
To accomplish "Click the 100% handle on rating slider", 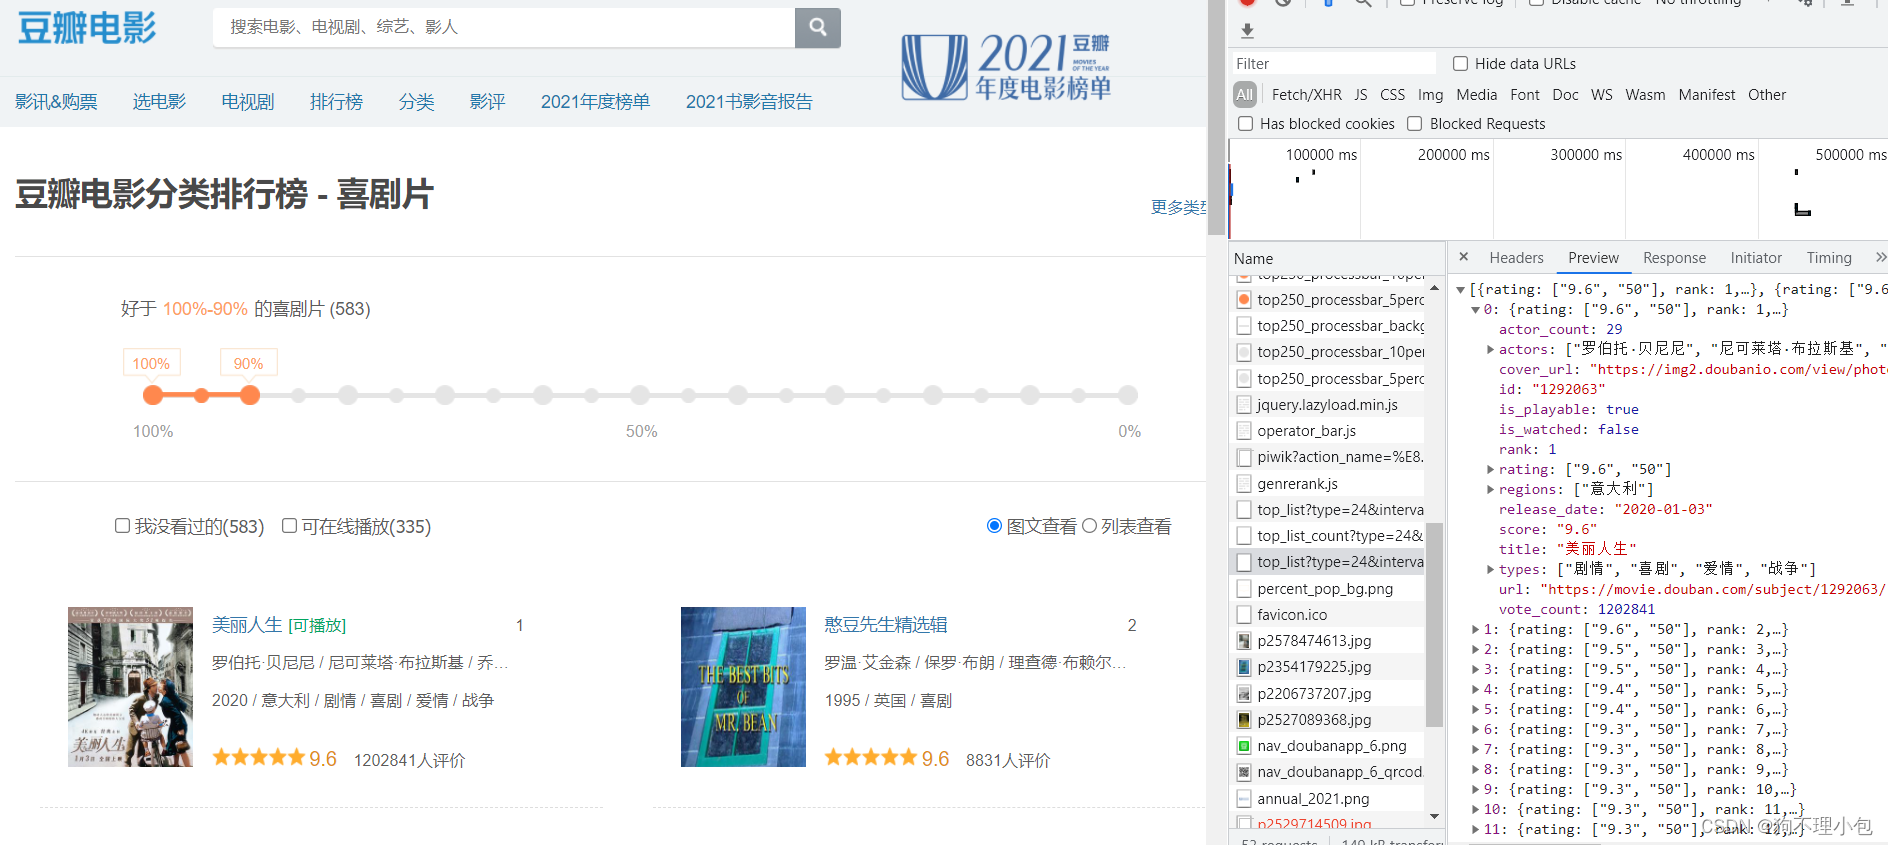I will tap(153, 395).
